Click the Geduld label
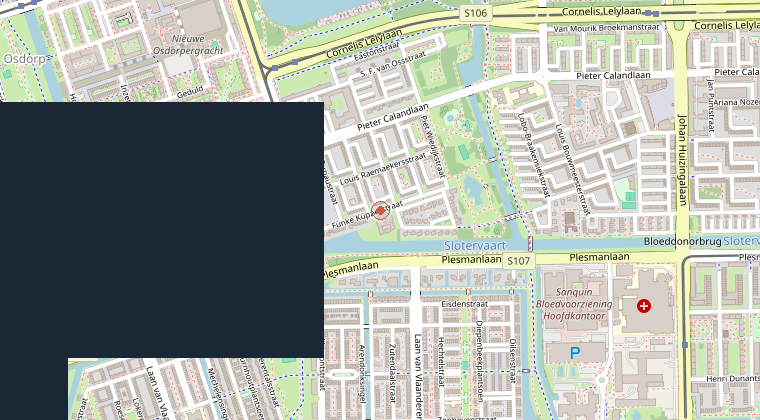The image size is (760, 420). (x=190, y=92)
